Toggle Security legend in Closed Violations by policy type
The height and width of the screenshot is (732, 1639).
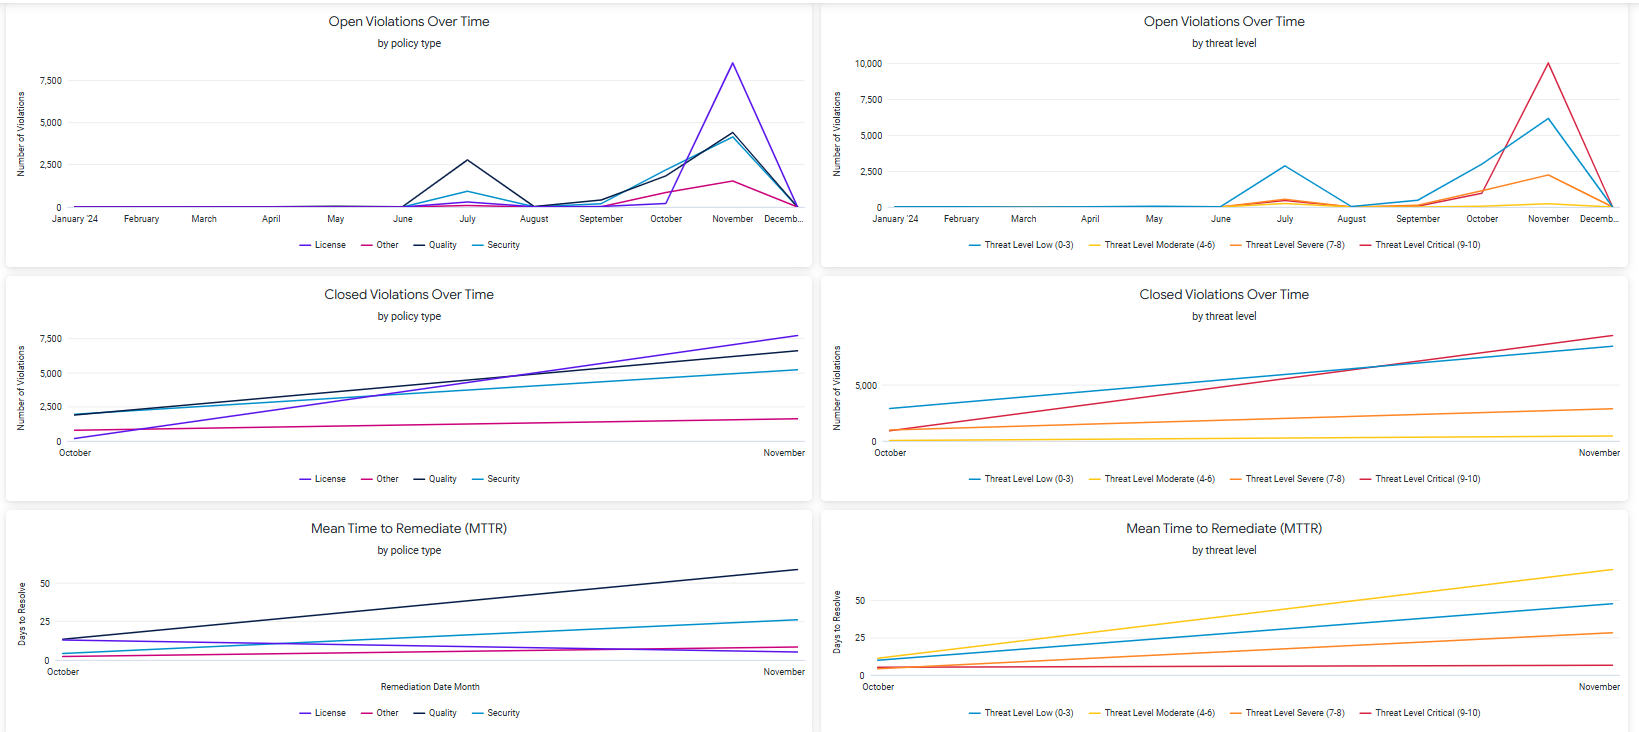pyautogui.click(x=496, y=479)
